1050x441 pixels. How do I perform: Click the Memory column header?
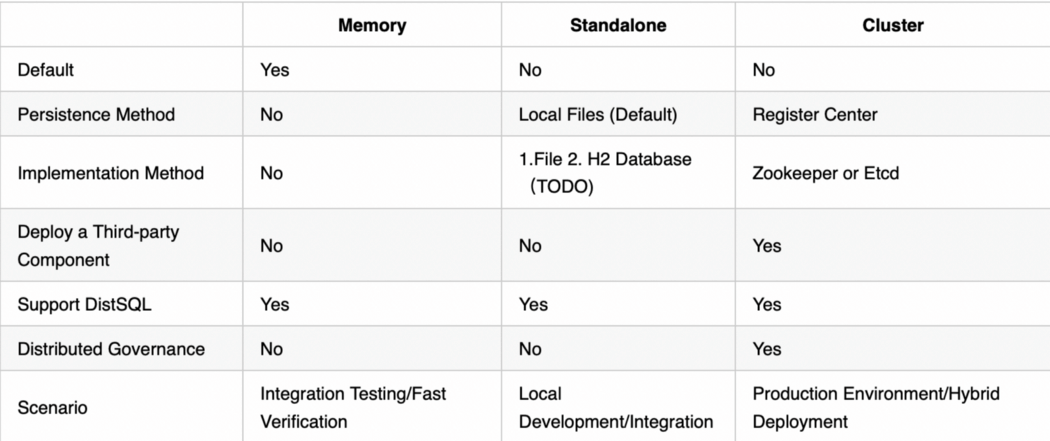click(372, 26)
